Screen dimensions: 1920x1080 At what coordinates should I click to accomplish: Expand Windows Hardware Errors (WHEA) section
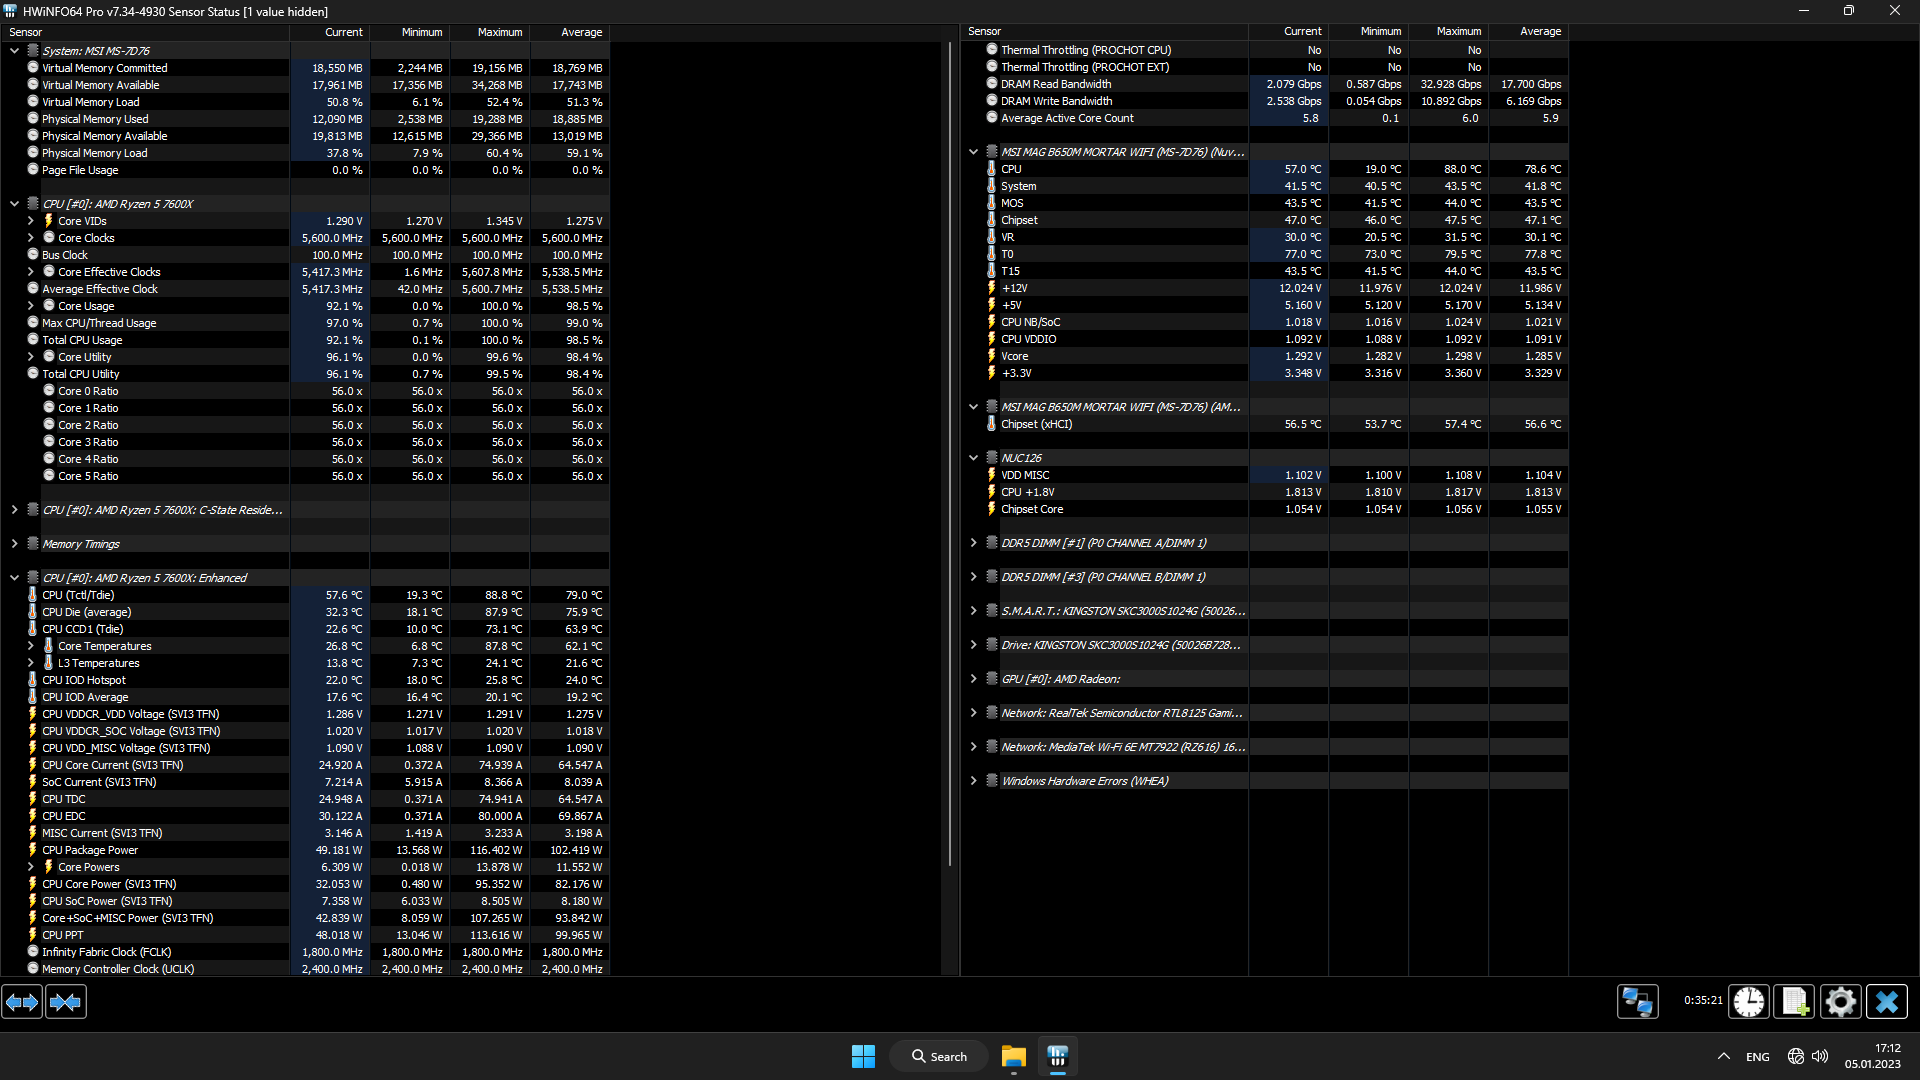click(x=973, y=781)
